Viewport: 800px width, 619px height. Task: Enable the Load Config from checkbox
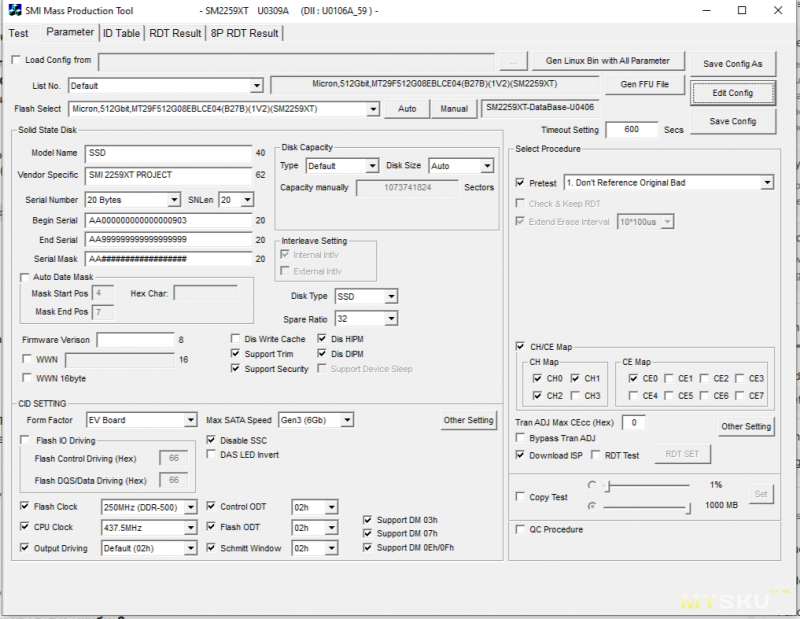tap(16, 60)
